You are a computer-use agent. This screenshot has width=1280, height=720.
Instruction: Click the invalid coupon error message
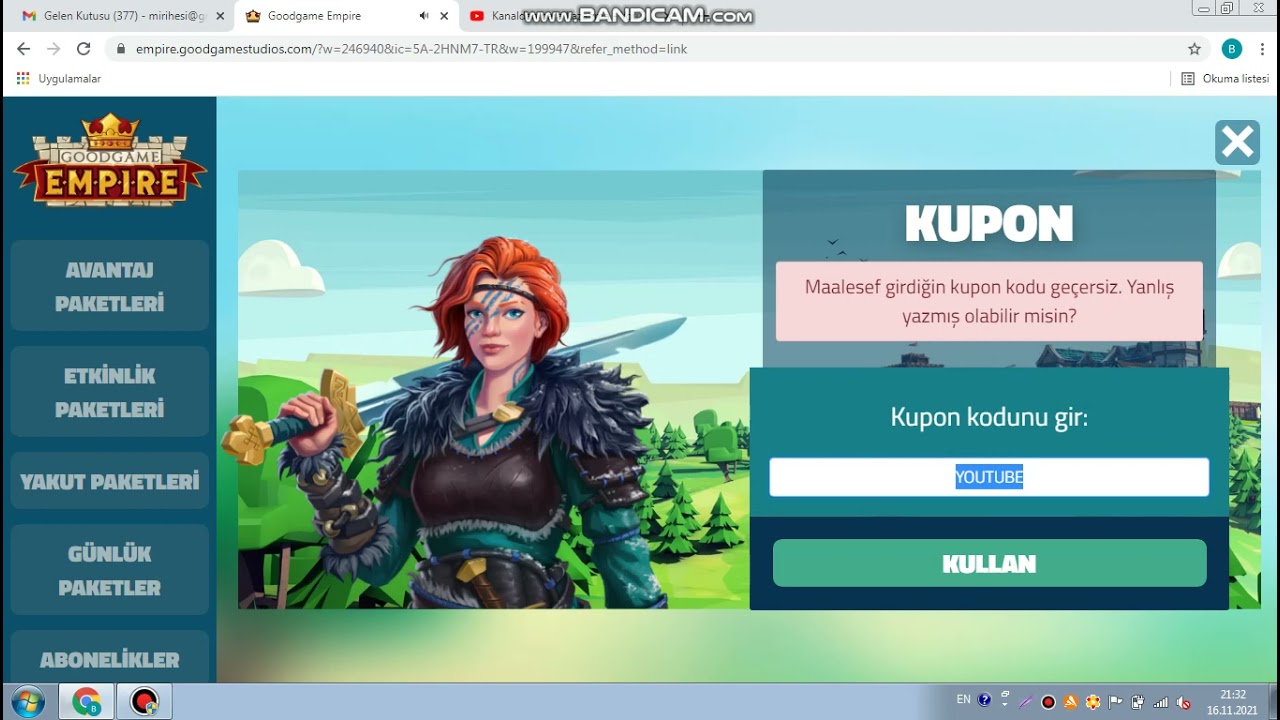989,301
